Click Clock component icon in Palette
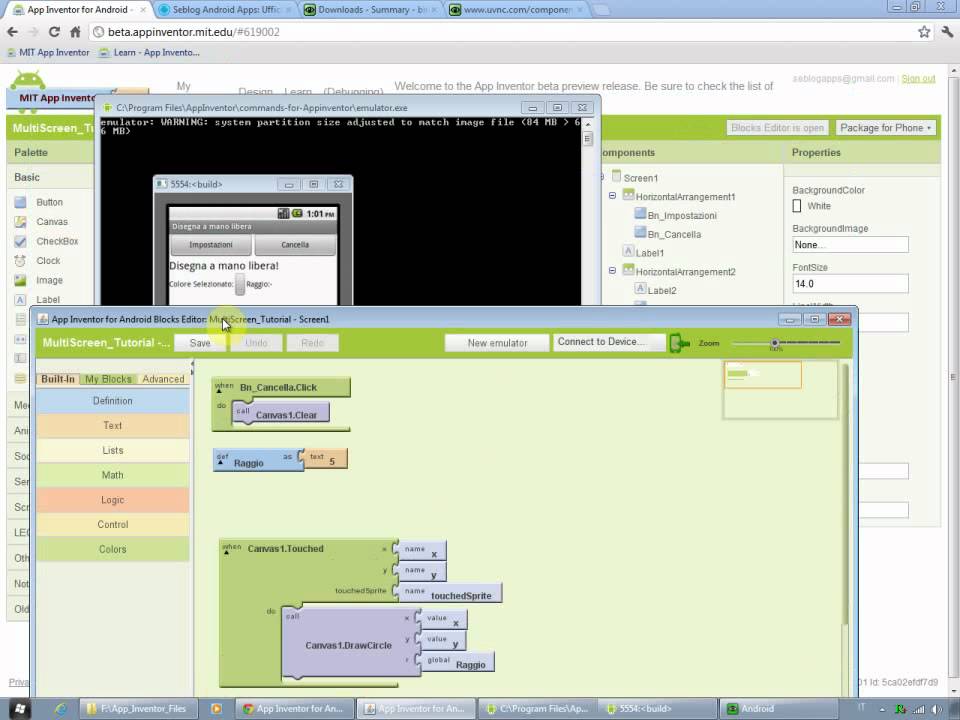Viewport: 960px width, 720px height. click(20, 261)
